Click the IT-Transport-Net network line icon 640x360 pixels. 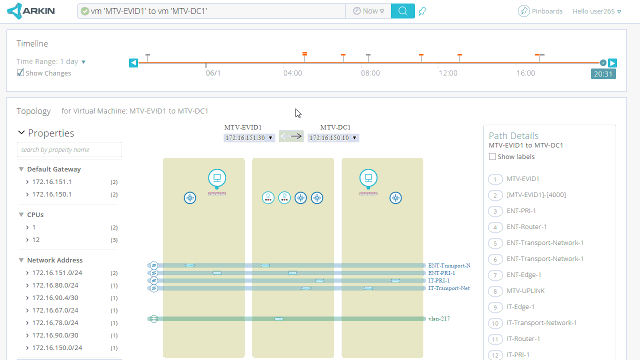pyautogui.click(x=153, y=288)
